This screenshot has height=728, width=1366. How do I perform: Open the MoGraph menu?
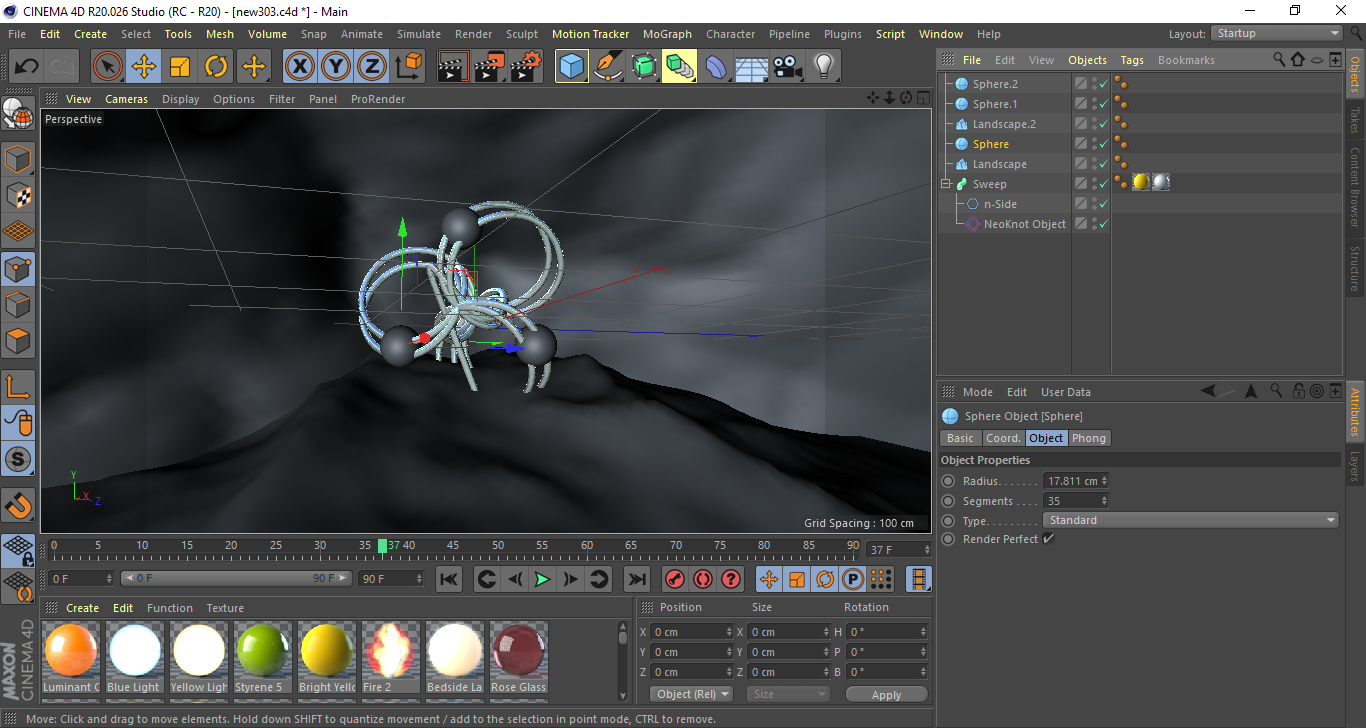click(x=667, y=34)
